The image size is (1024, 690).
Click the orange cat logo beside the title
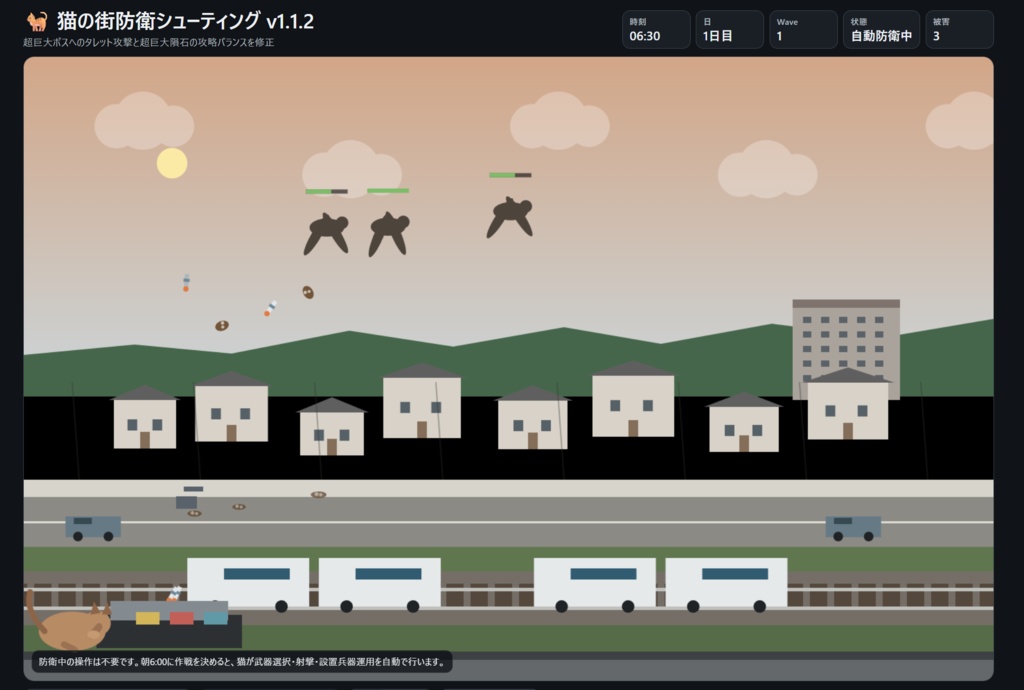pyautogui.click(x=37, y=22)
